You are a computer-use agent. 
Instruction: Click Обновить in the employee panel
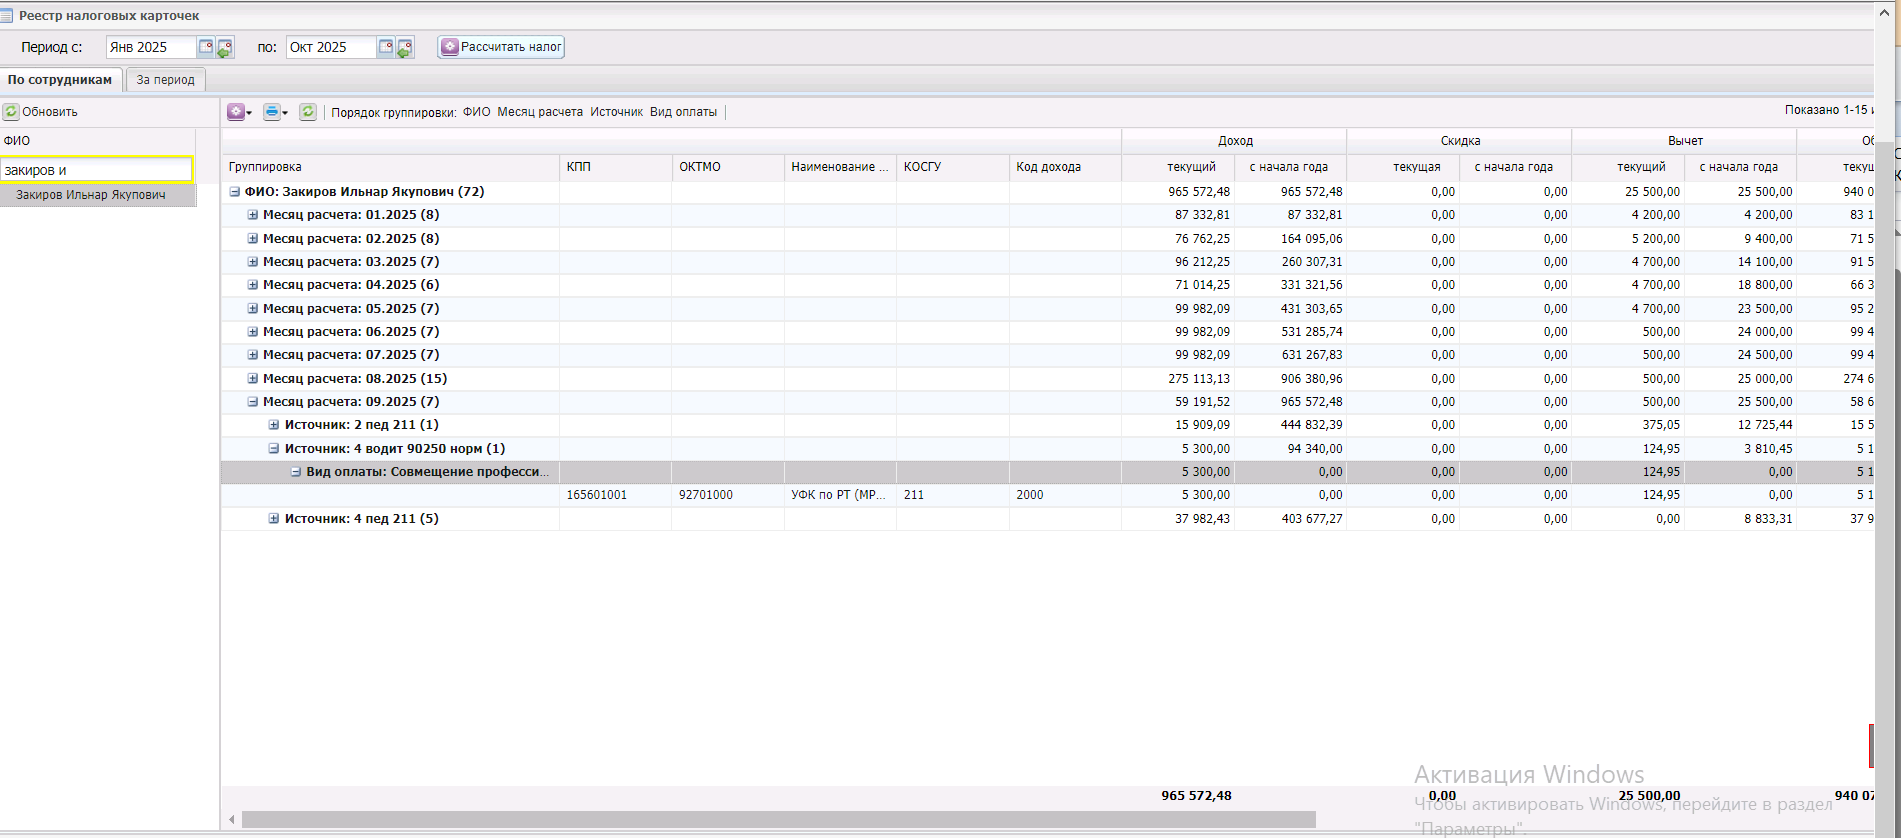[x=41, y=112]
